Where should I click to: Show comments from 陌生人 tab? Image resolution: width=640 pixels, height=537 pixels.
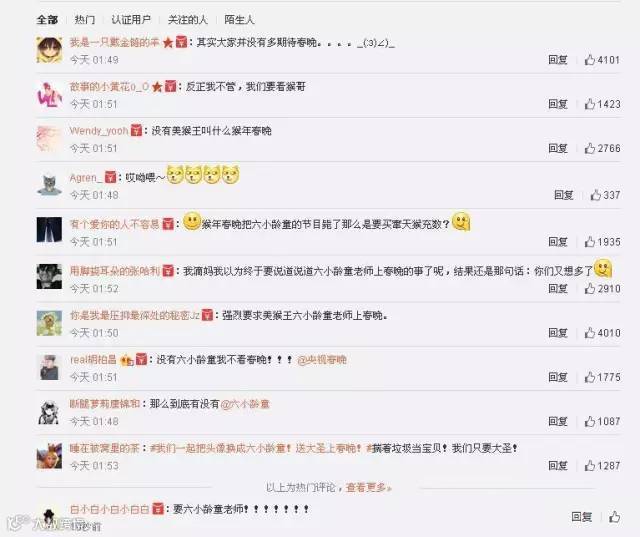pos(240,20)
